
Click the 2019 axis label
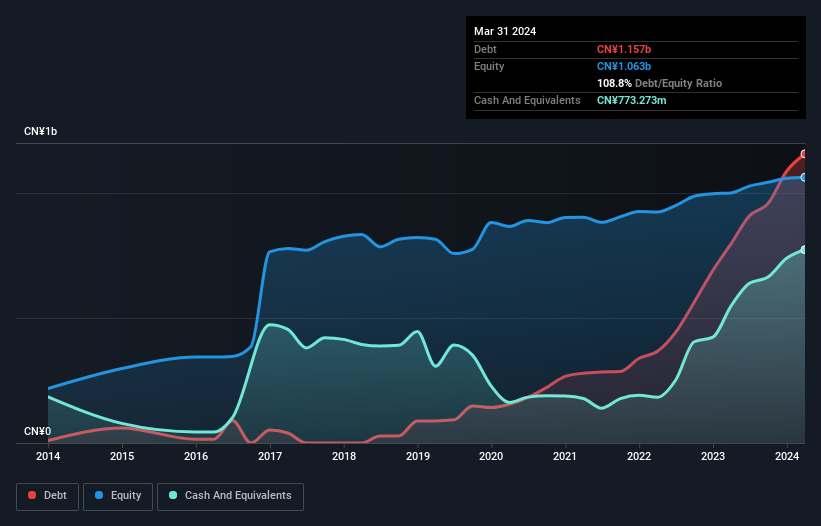[x=418, y=456]
